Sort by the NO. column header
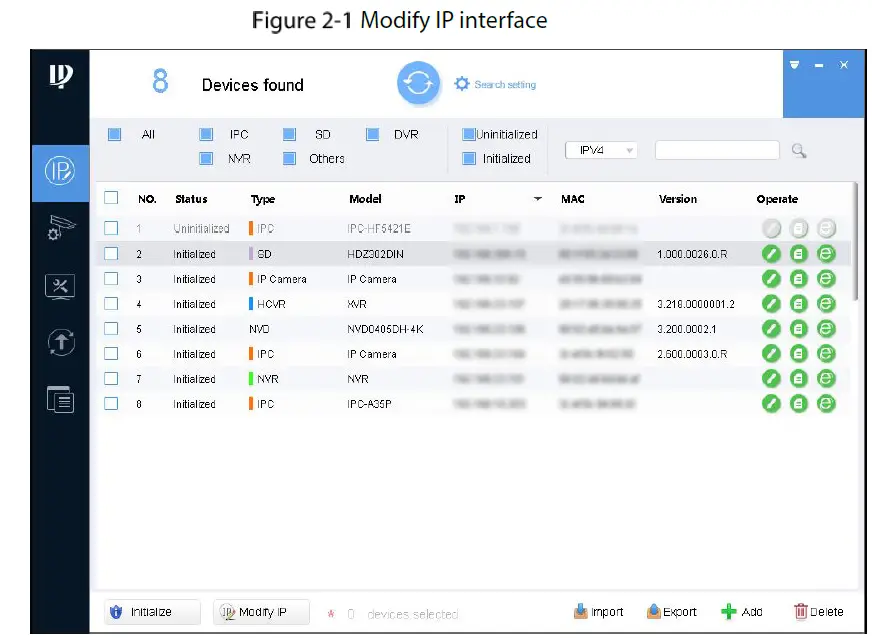Screen dimensions: 872x638 147,199
